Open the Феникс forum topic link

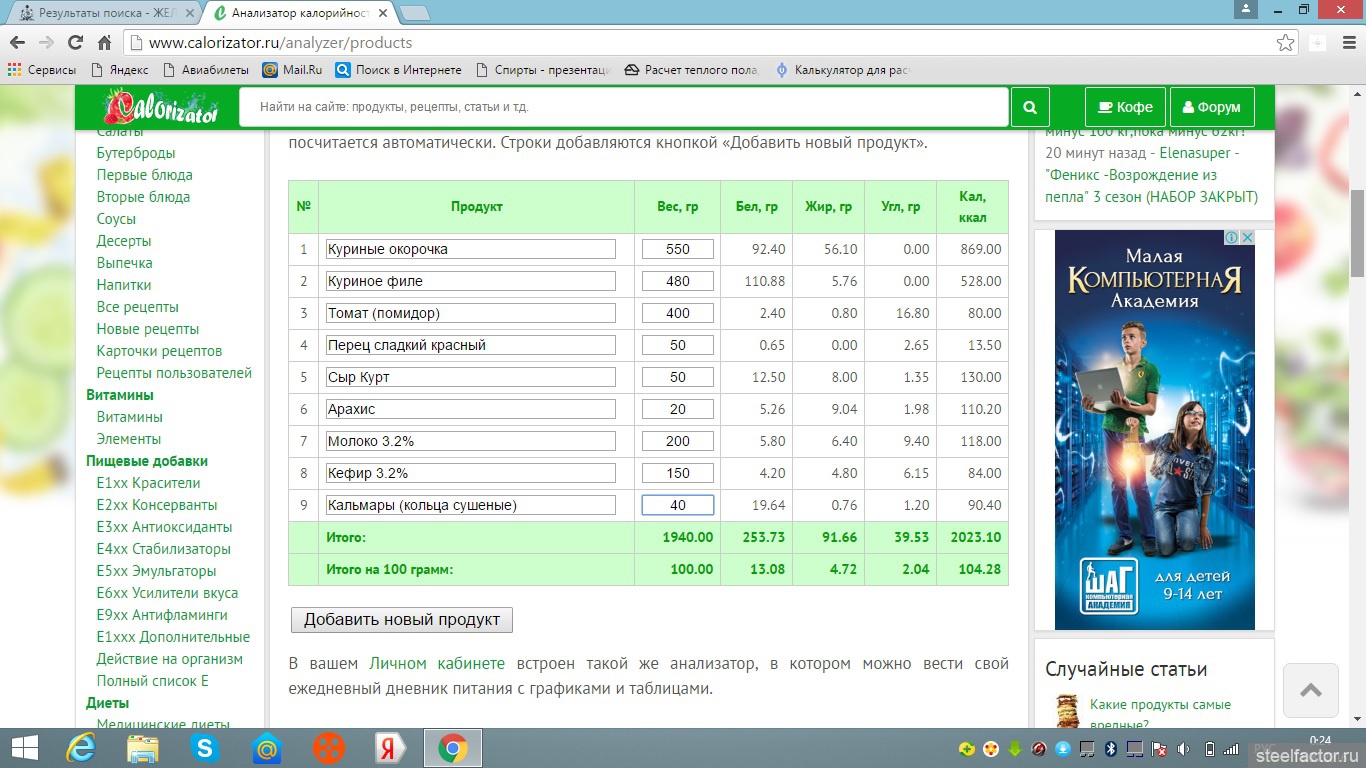click(1151, 175)
